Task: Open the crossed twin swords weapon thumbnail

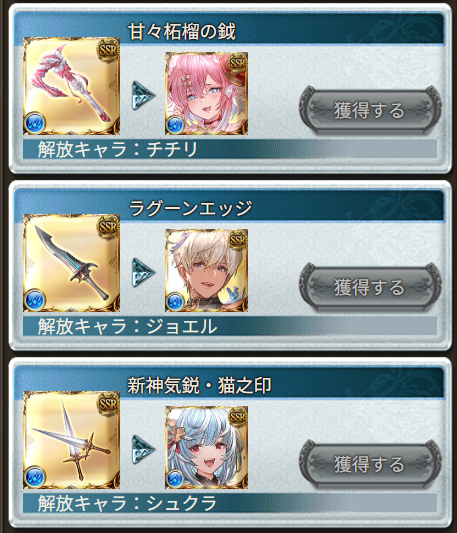Action: click(71, 440)
